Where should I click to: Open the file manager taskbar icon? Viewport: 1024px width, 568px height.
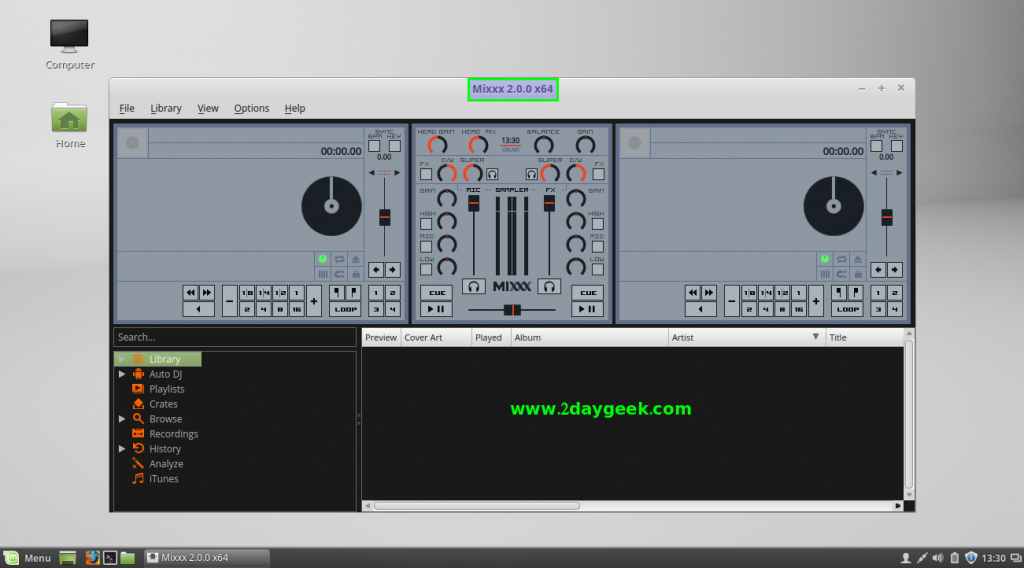coord(127,558)
